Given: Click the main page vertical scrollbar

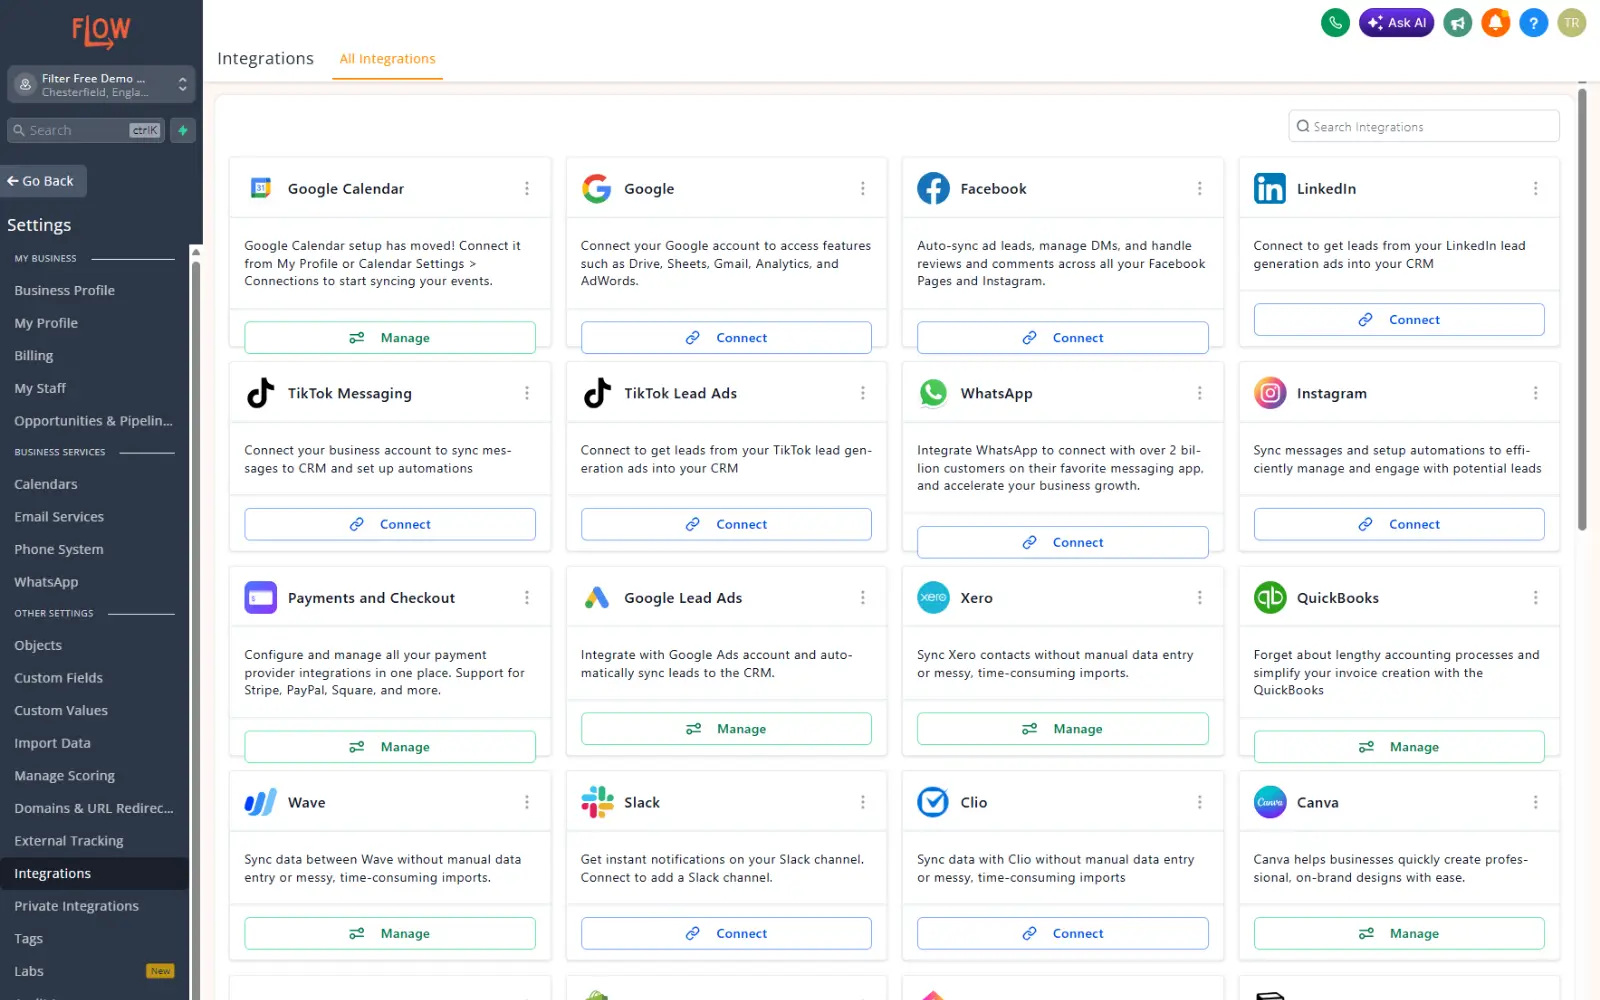Looking at the screenshot, I should pos(1582,310).
